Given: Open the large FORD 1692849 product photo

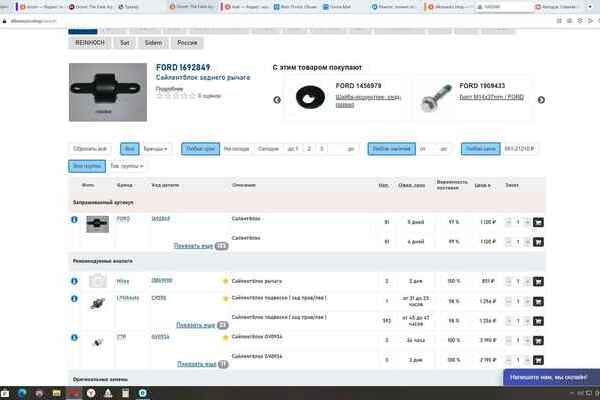Looking at the screenshot, I should 108,92.
